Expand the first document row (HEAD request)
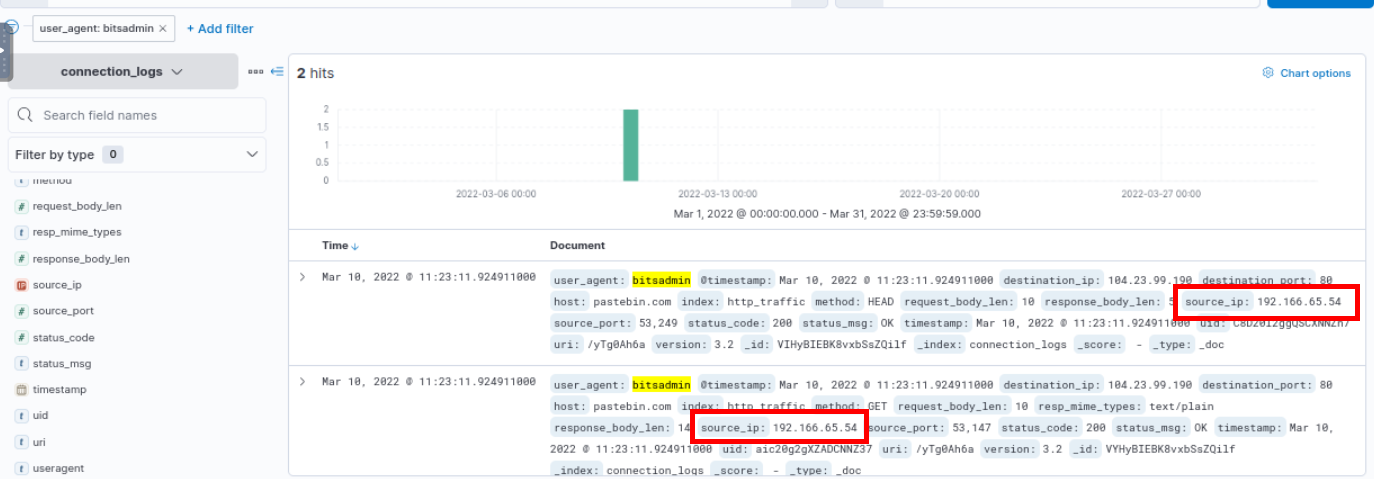 (x=303, y=276)
